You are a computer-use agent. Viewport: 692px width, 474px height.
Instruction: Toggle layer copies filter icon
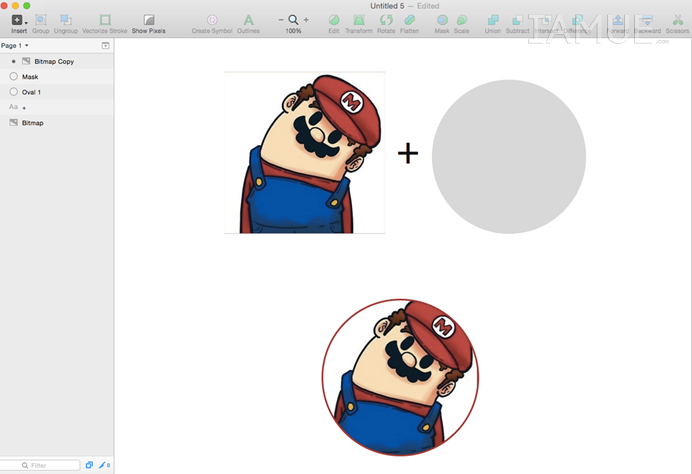89,465
